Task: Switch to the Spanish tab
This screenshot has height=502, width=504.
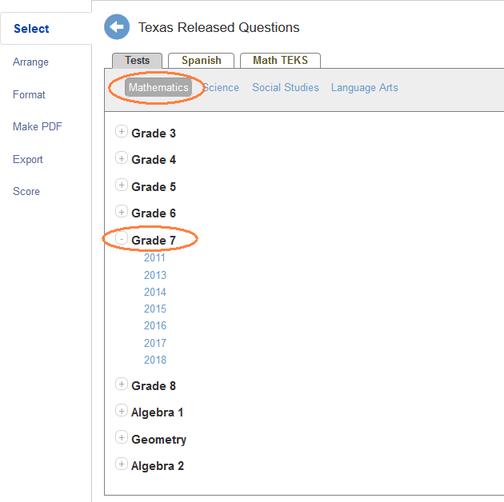Action: point(201,60)
